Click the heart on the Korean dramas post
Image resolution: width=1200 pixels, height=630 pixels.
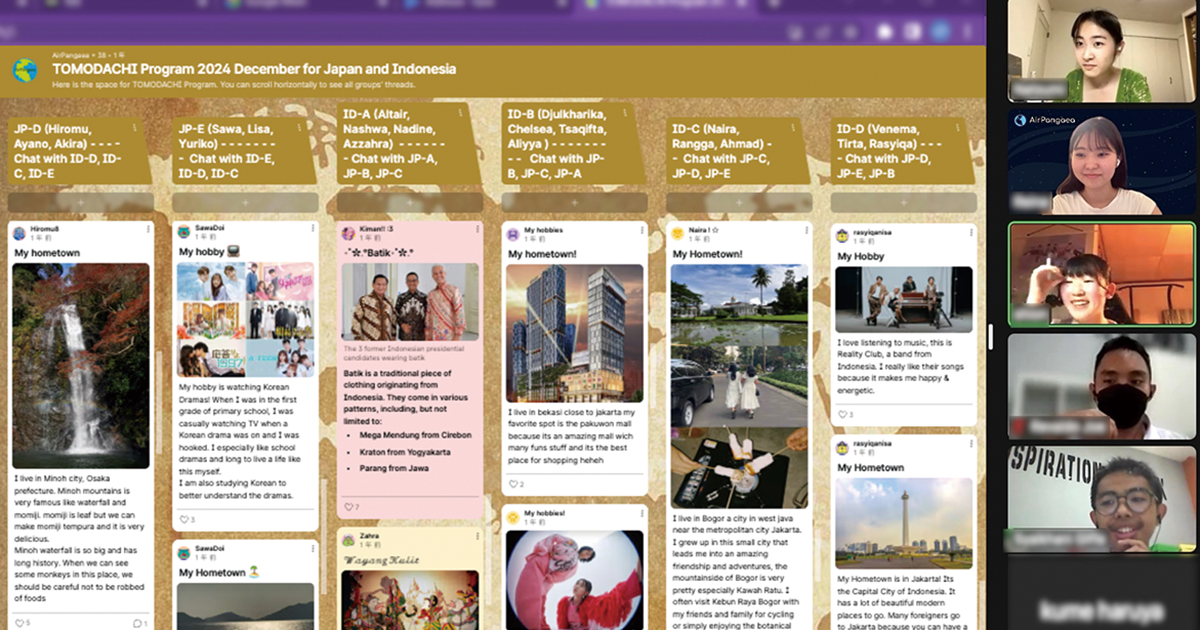pos(185,519)
